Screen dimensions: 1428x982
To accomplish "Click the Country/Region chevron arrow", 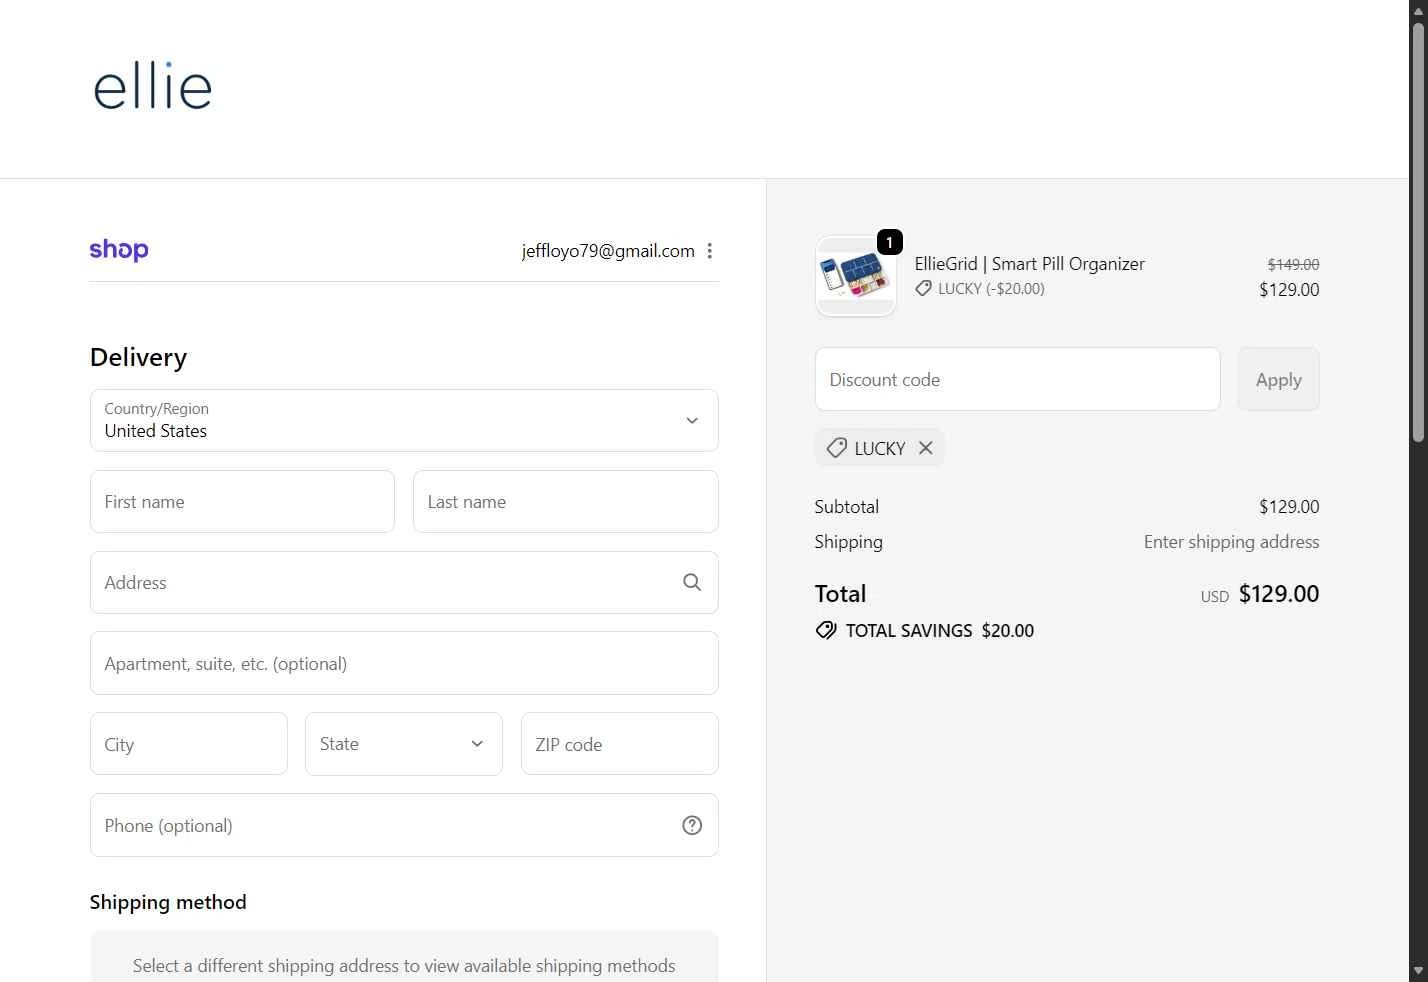I will click(692, 420).
